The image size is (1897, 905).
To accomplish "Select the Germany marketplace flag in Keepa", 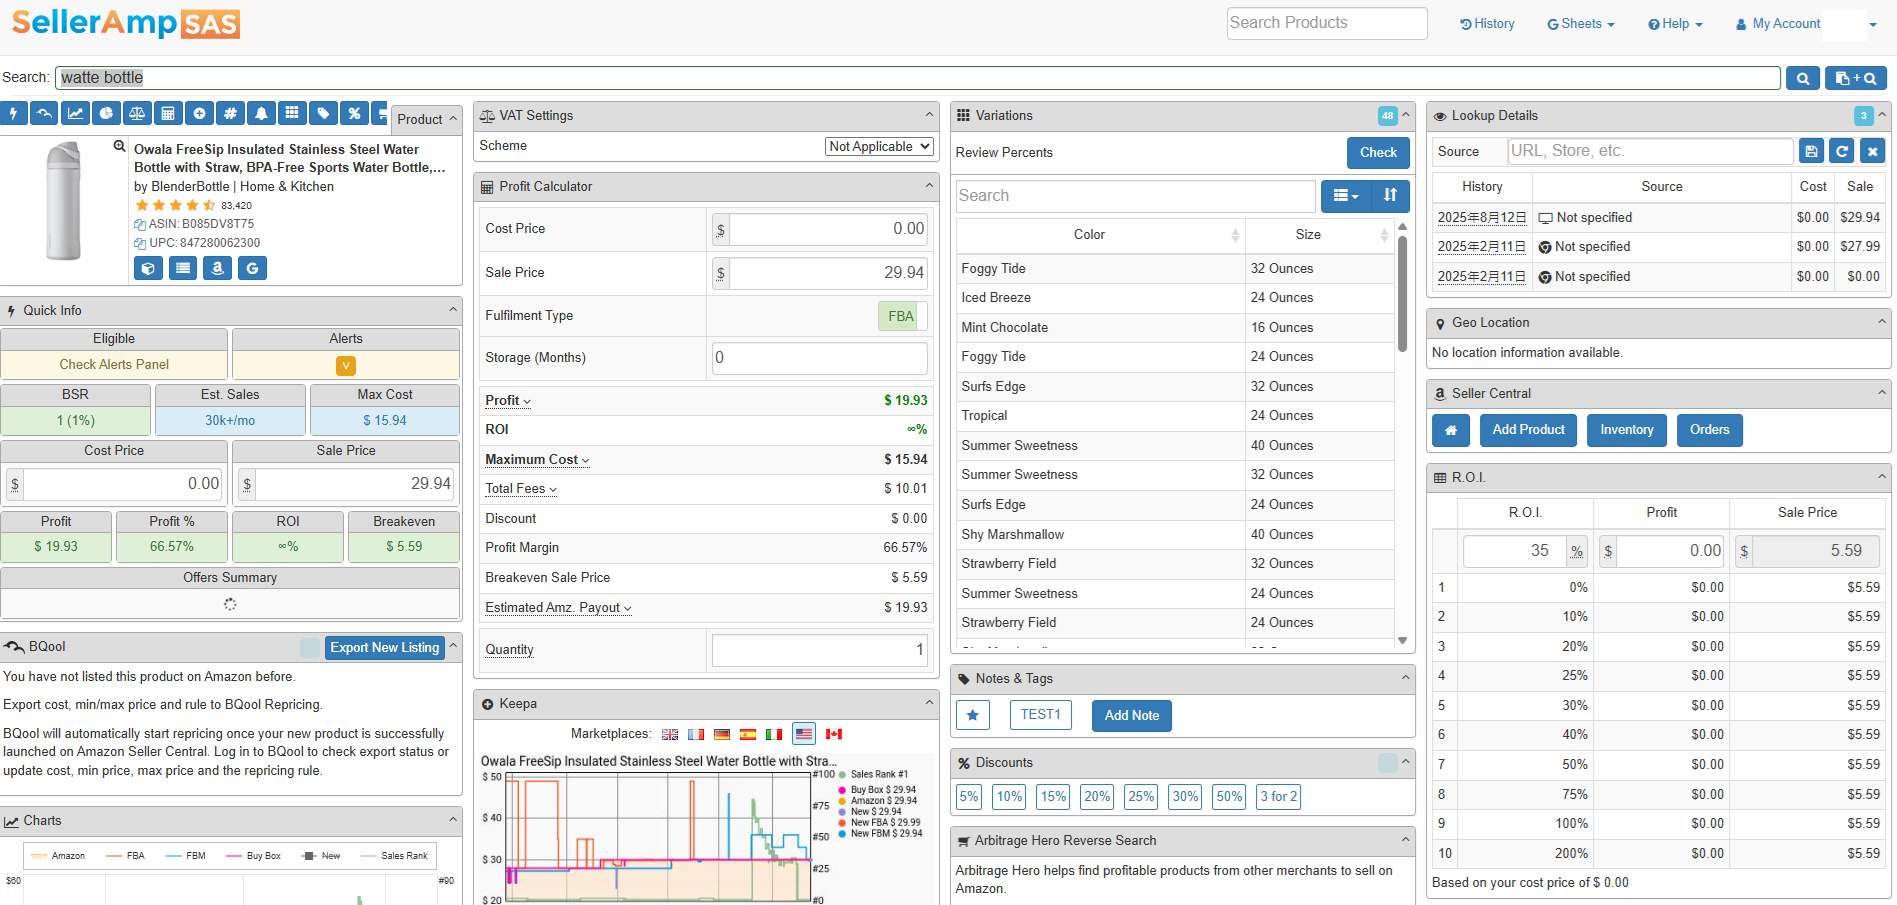I will (x=722, y=734).
